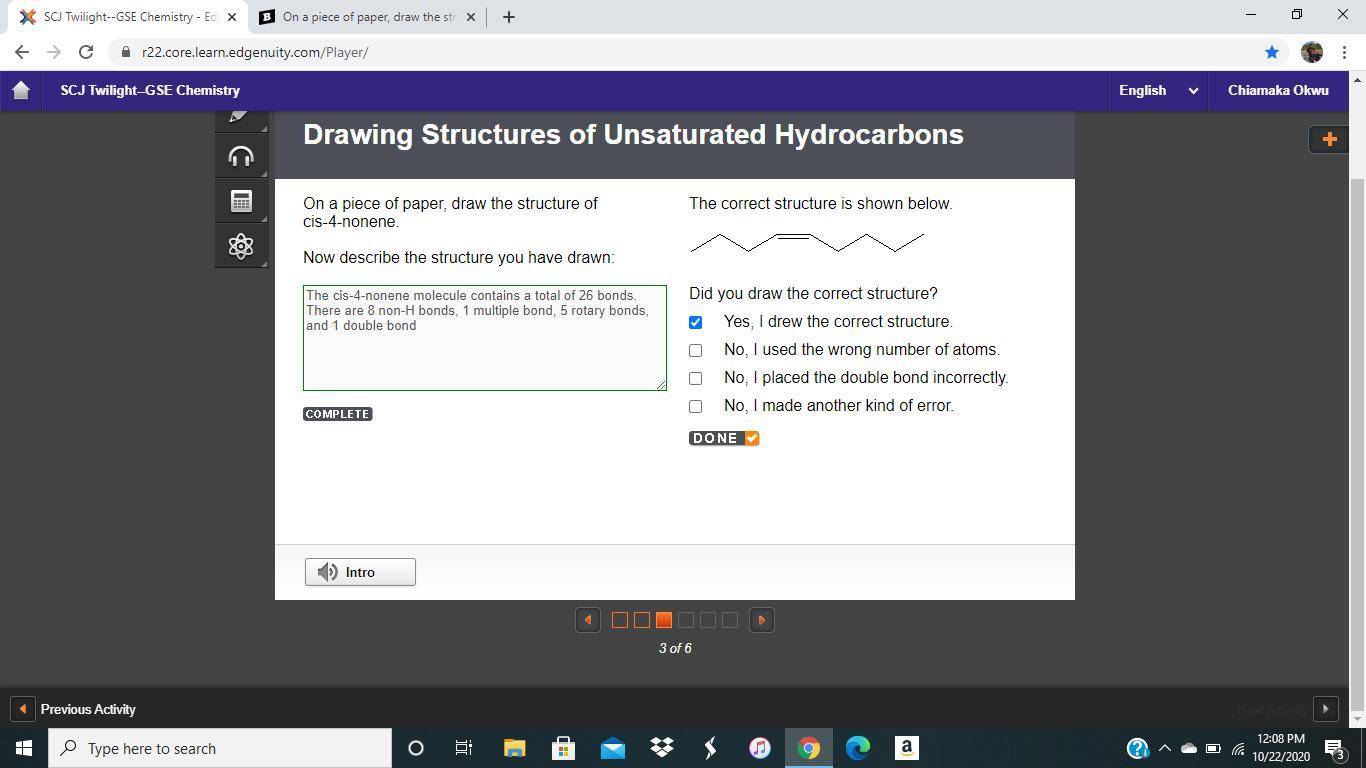Go to the previous slide arrow
The width and height of the screenshot is (1366, 768).
tap(588, 620)
